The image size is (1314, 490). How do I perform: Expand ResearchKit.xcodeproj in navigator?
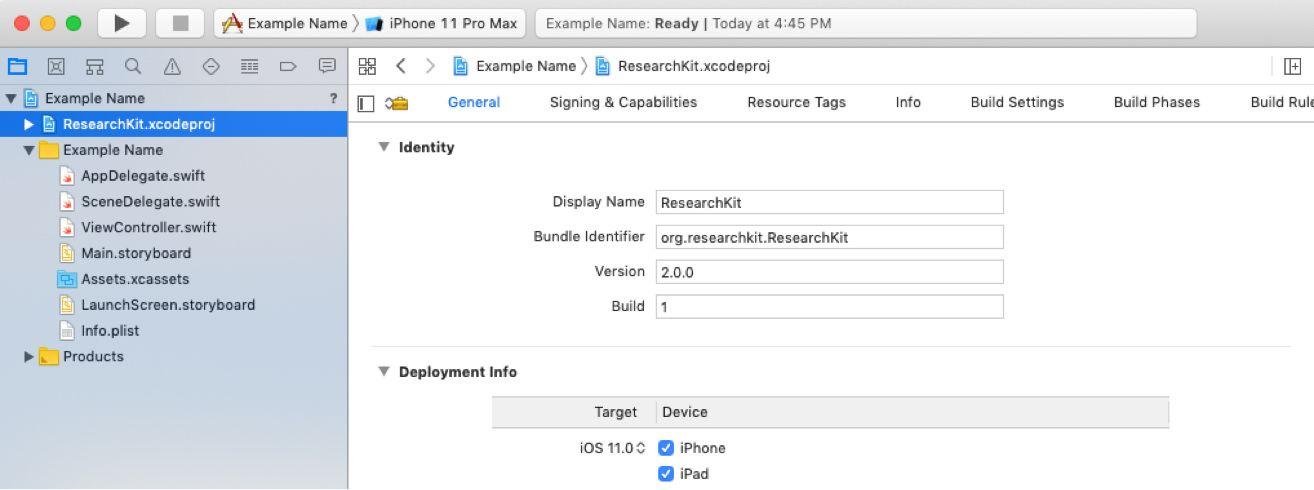click(x=29, y=124)
